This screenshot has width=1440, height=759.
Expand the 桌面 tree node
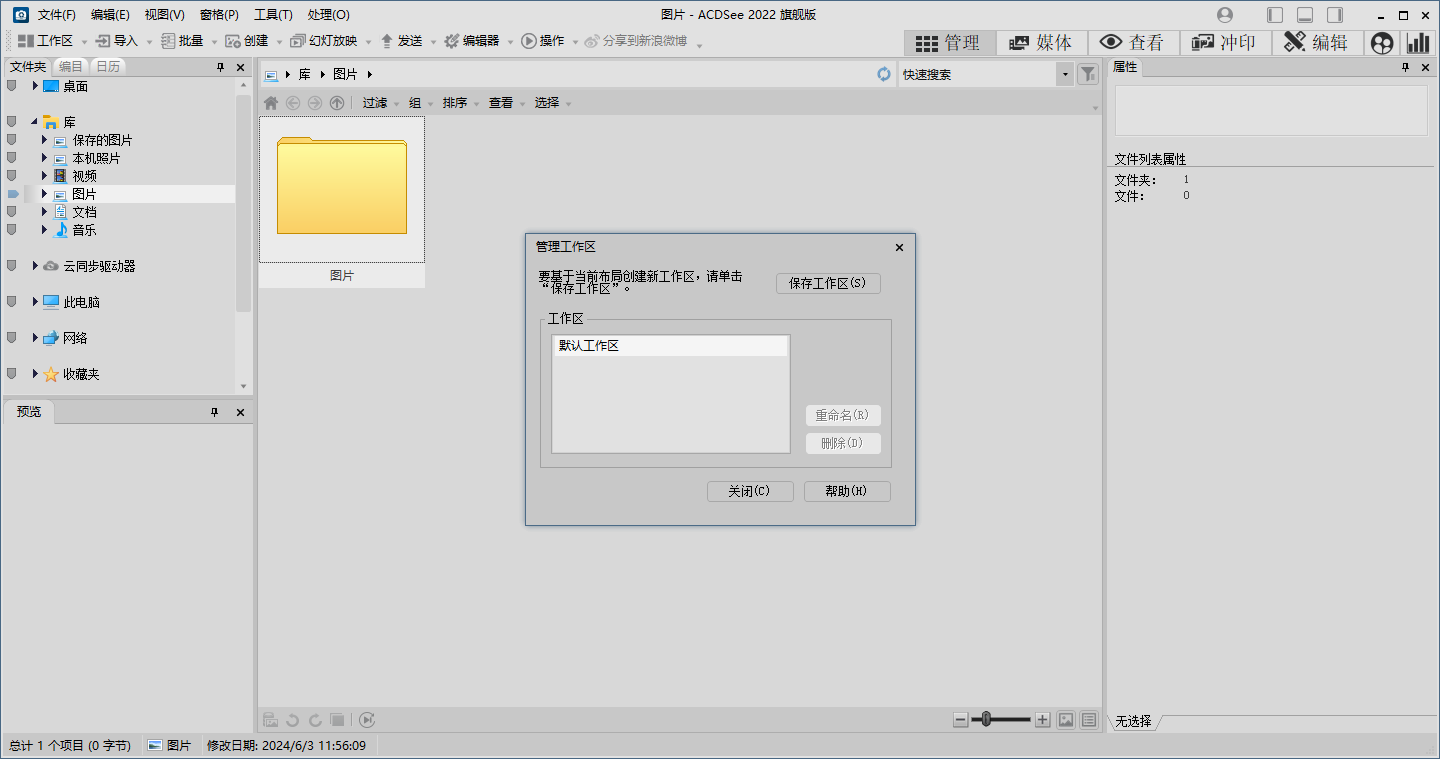[35, 86]
